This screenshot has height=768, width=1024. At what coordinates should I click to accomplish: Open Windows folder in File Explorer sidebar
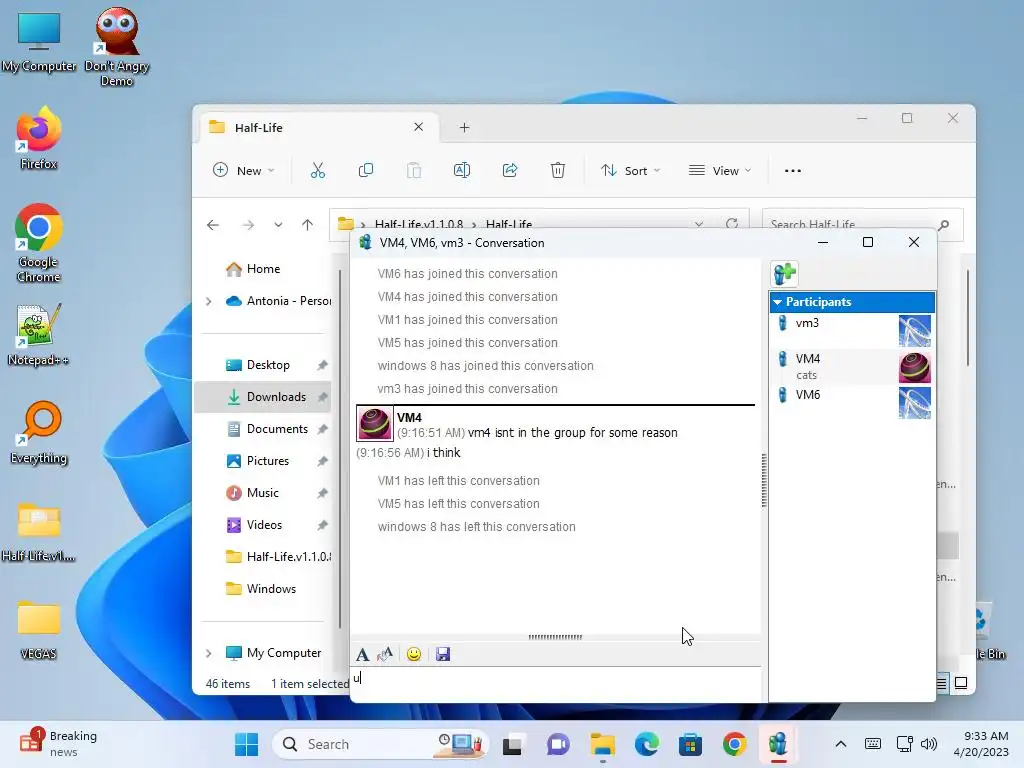click(x=271, y=588)
